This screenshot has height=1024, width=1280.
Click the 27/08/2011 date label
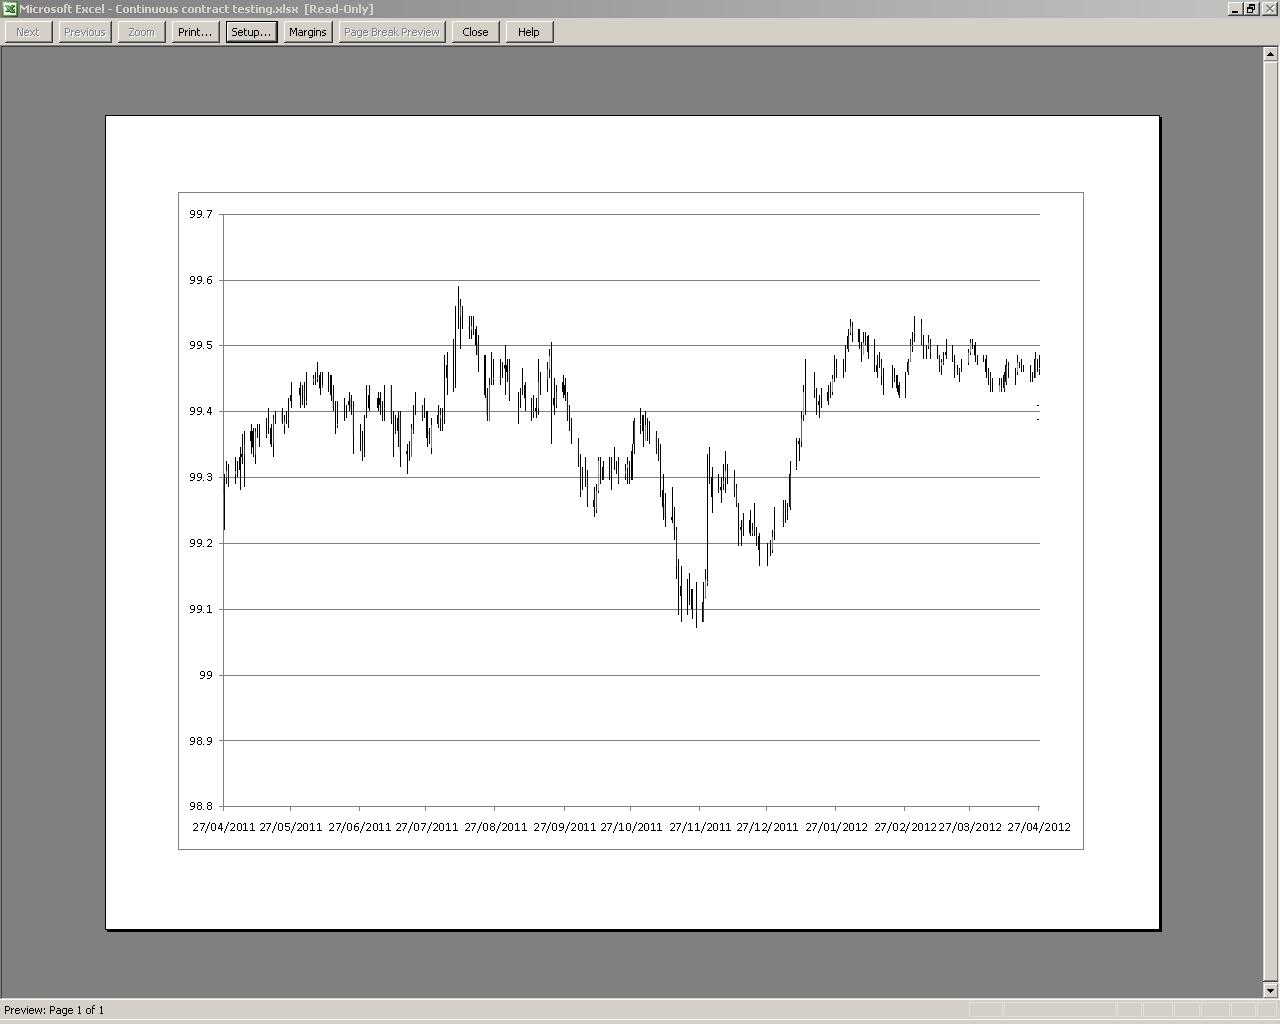pos(496,827)
